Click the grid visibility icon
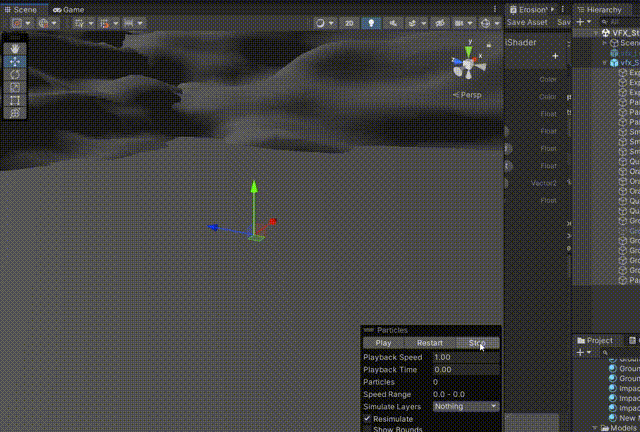The height and width of the screenshot is (432, 640). [79, 23]
